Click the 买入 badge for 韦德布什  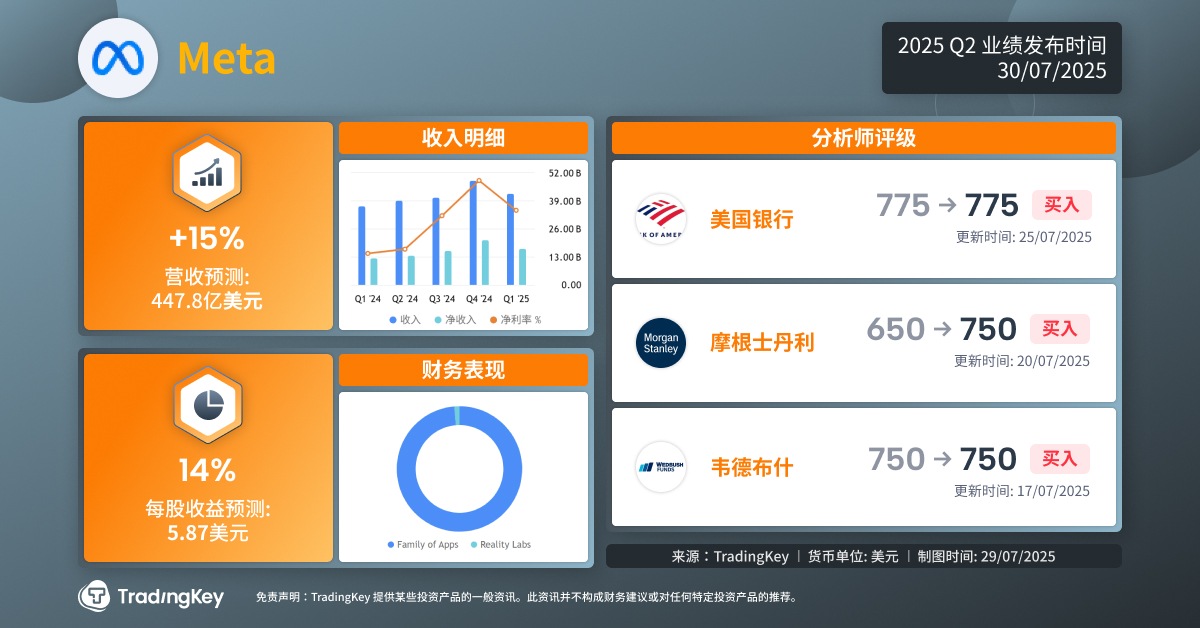click(1060, 459)
